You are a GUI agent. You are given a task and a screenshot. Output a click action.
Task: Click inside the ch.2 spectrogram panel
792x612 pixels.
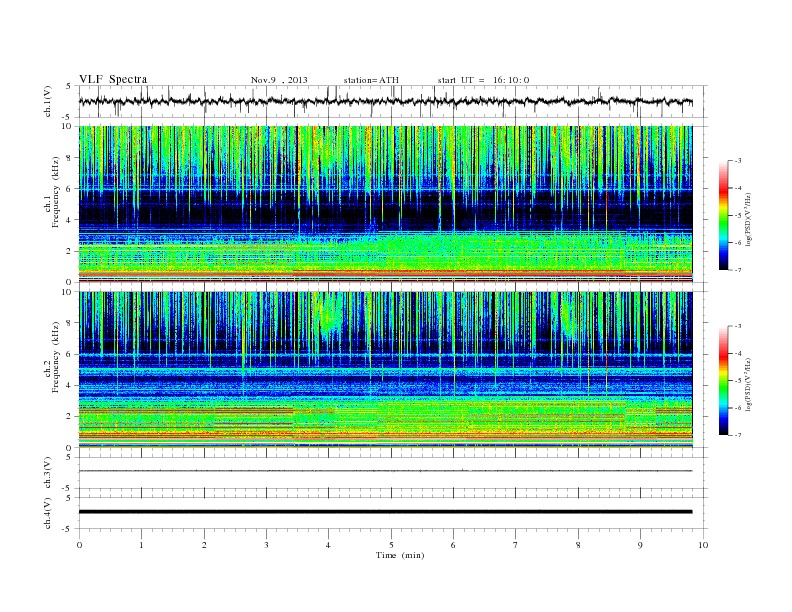(x=385, y=369)
